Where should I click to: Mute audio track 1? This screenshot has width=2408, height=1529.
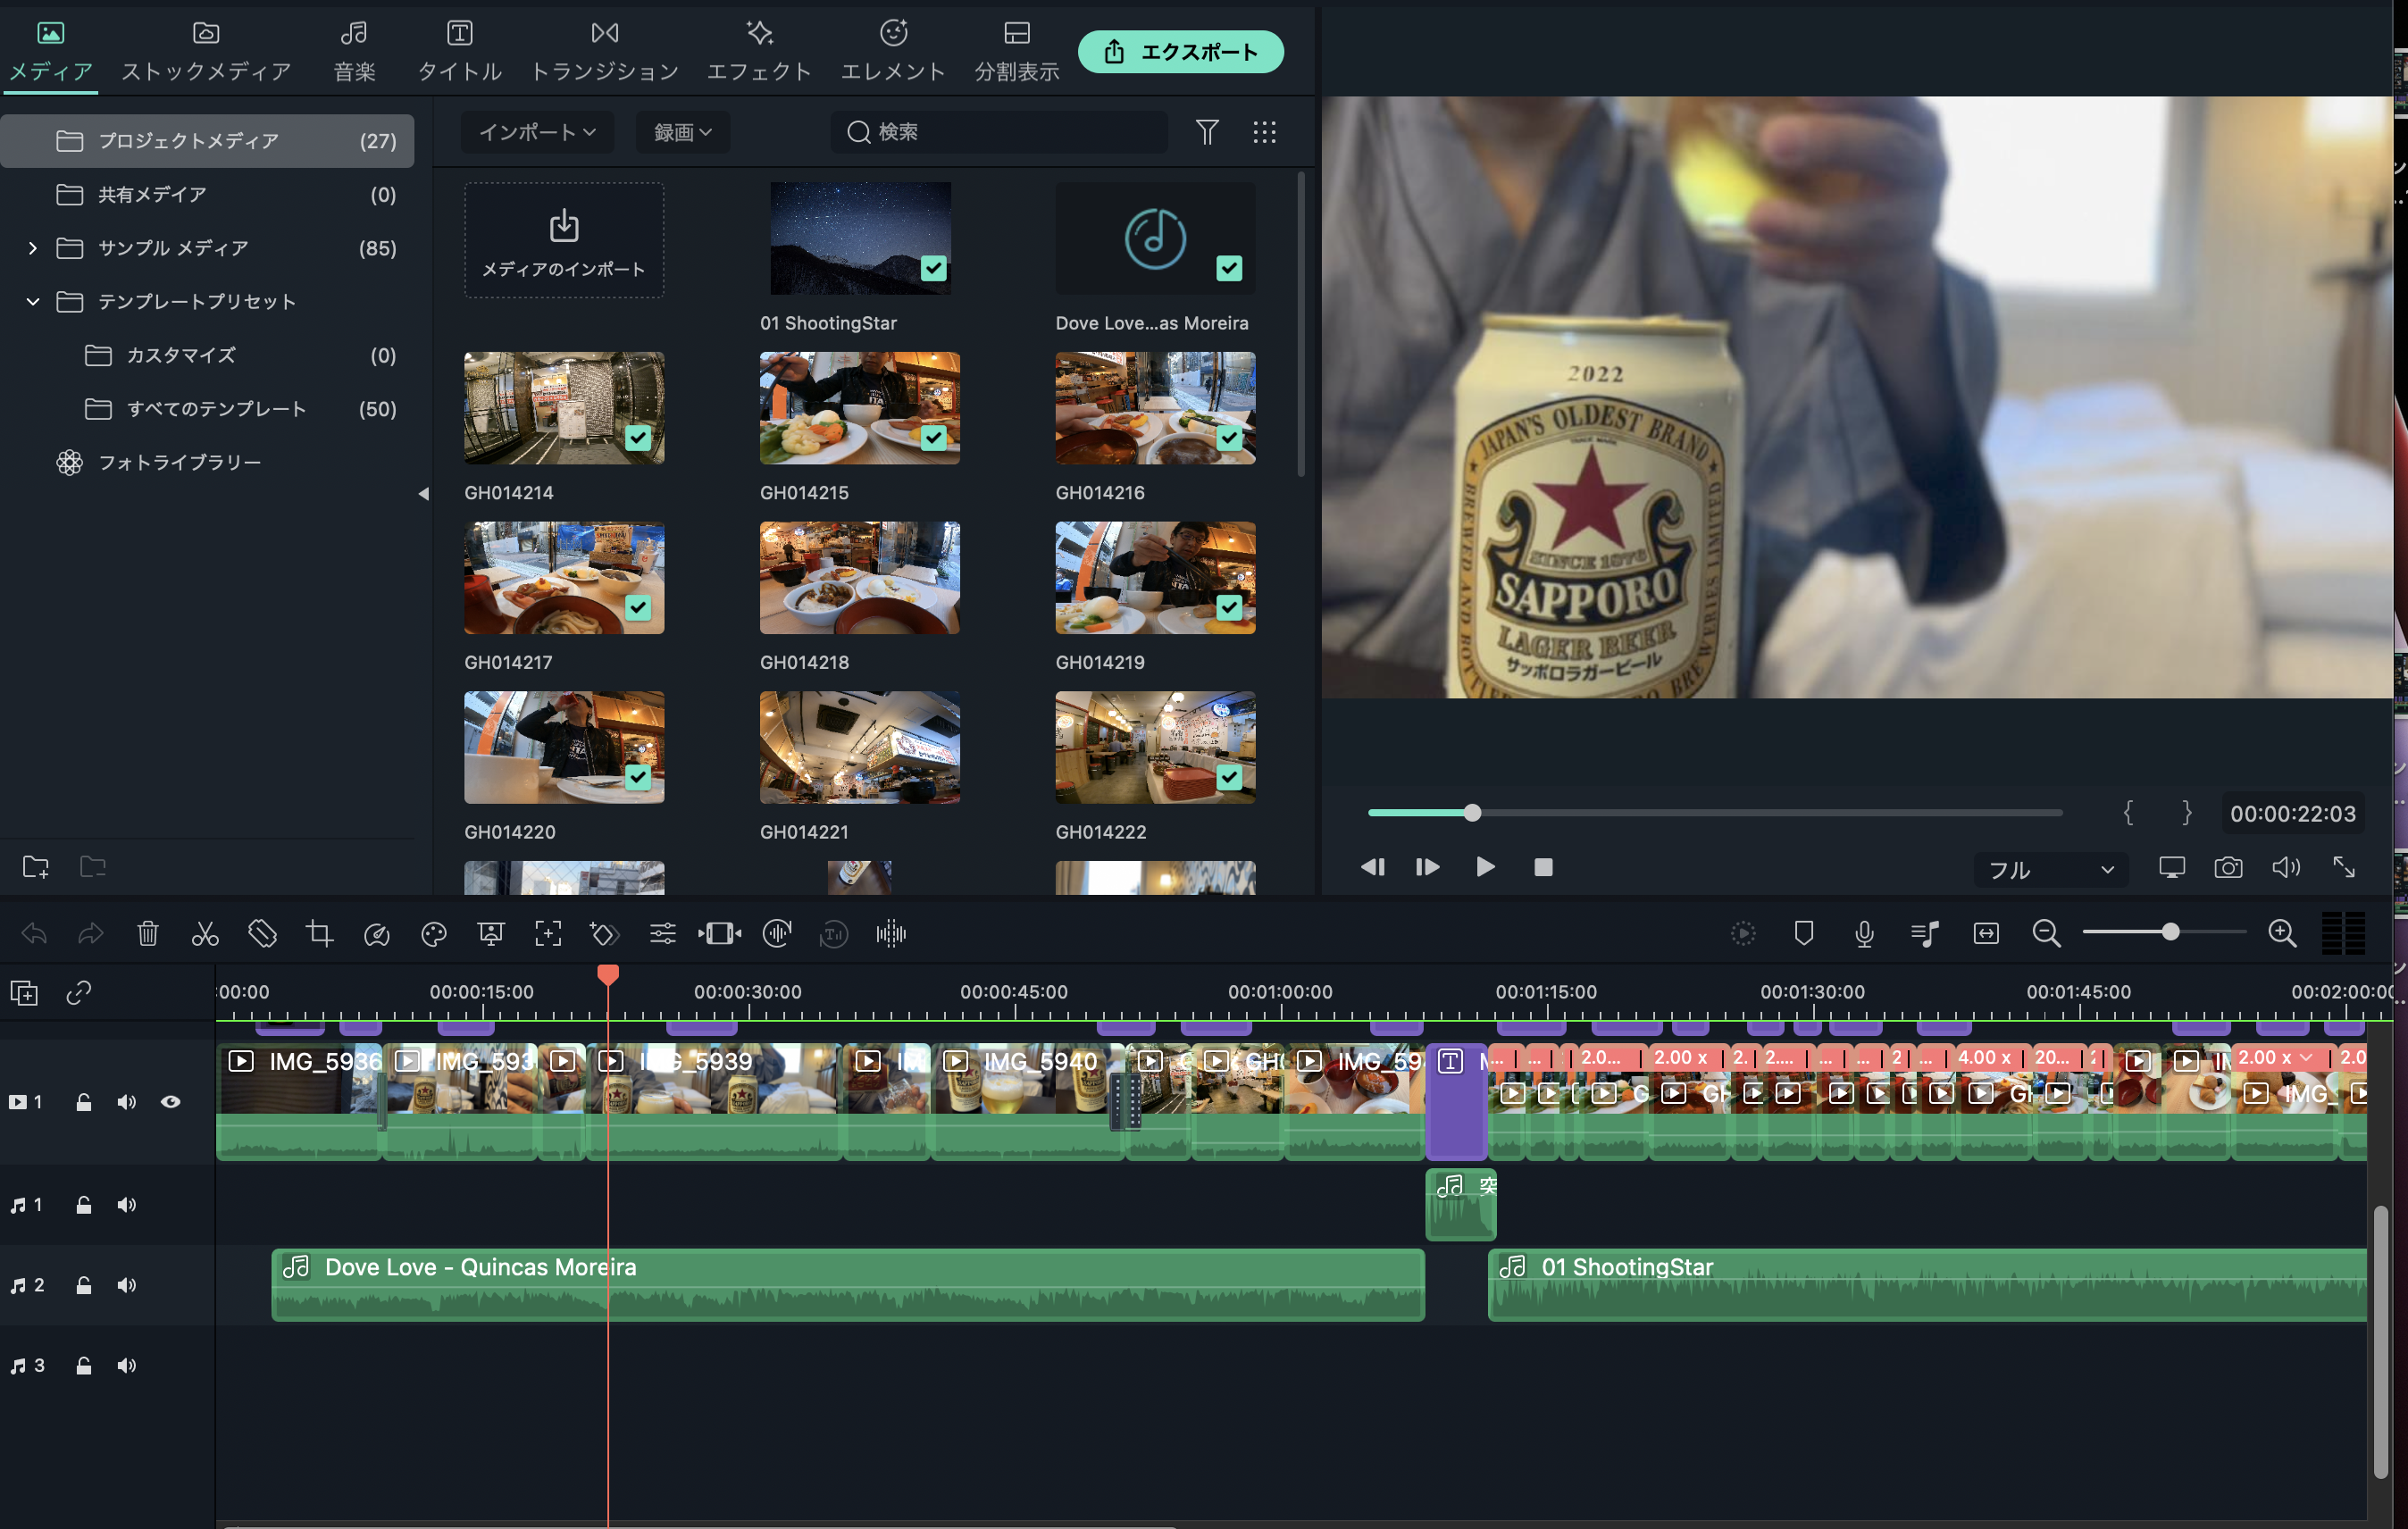[x=126, y=1205]
